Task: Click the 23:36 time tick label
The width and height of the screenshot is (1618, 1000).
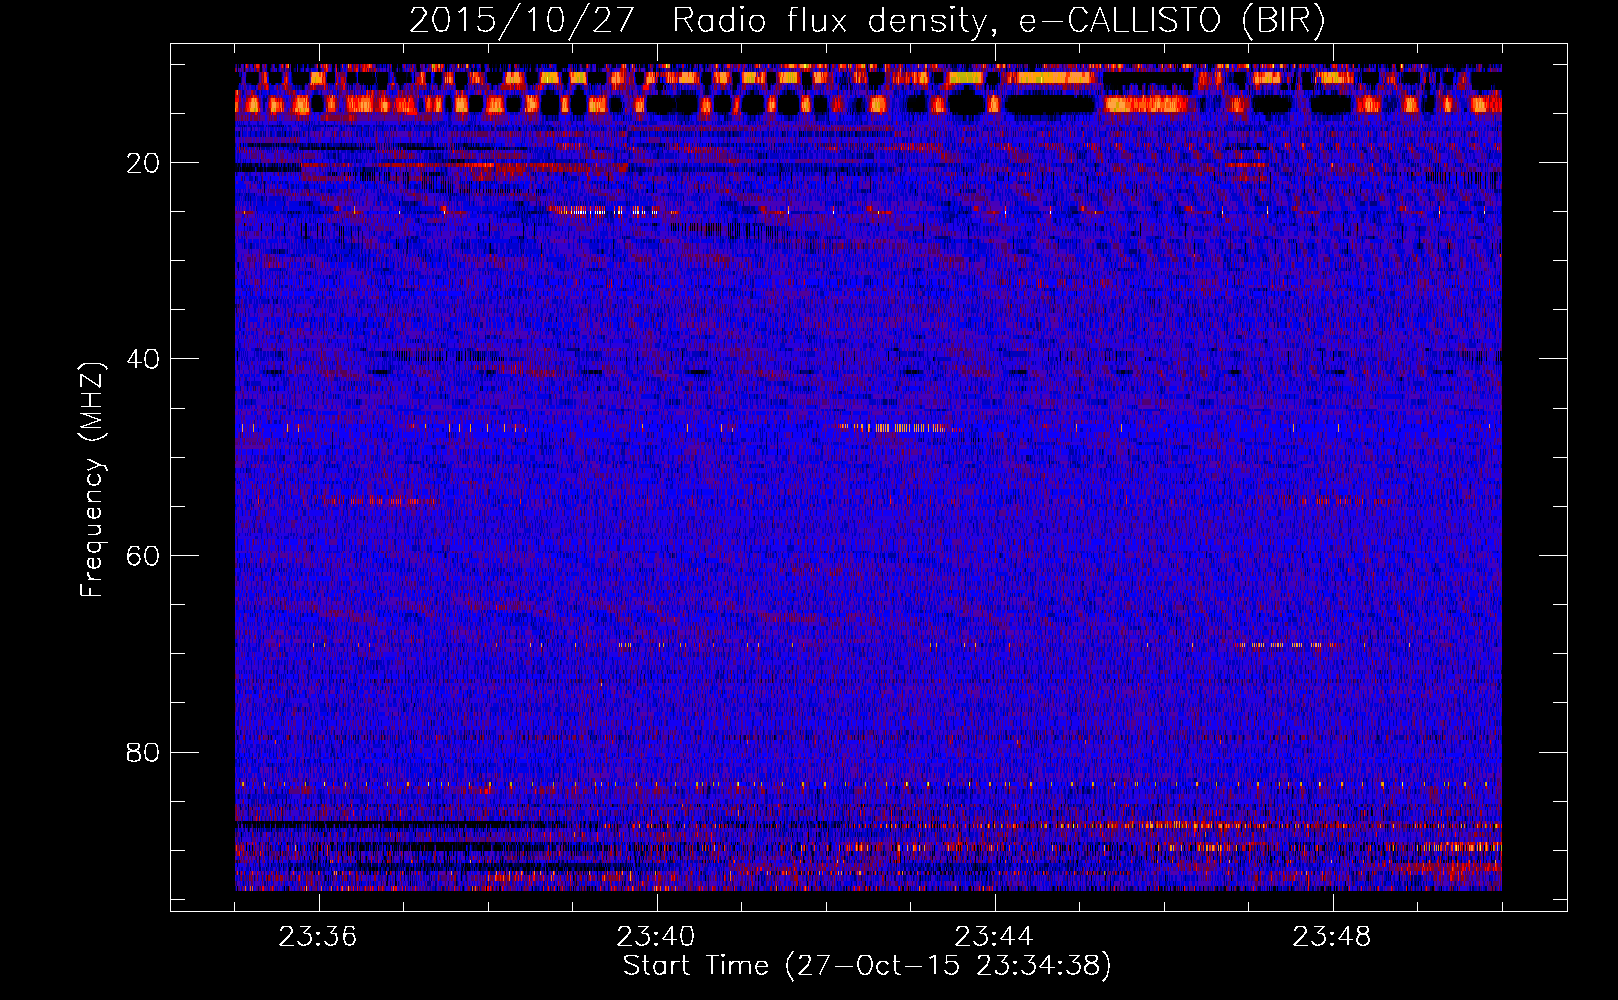Action: point(318,937)
